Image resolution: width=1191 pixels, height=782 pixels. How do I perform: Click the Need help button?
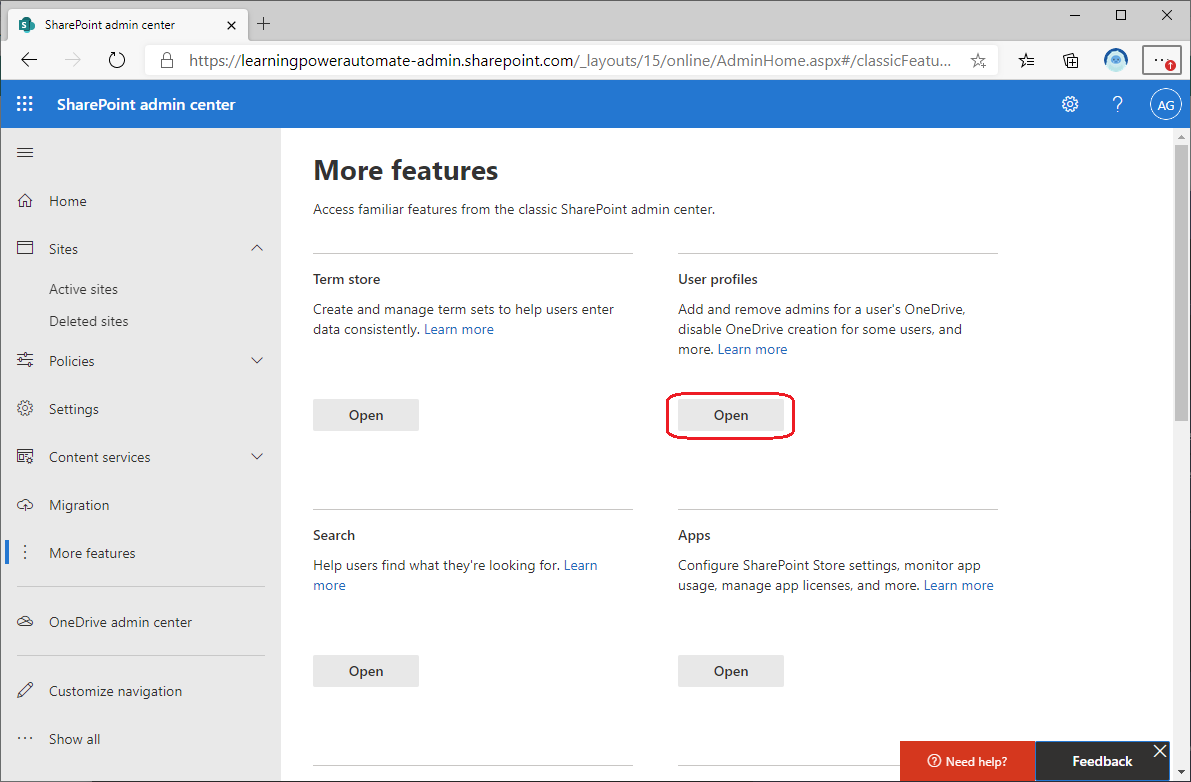[x=967, y=760]
